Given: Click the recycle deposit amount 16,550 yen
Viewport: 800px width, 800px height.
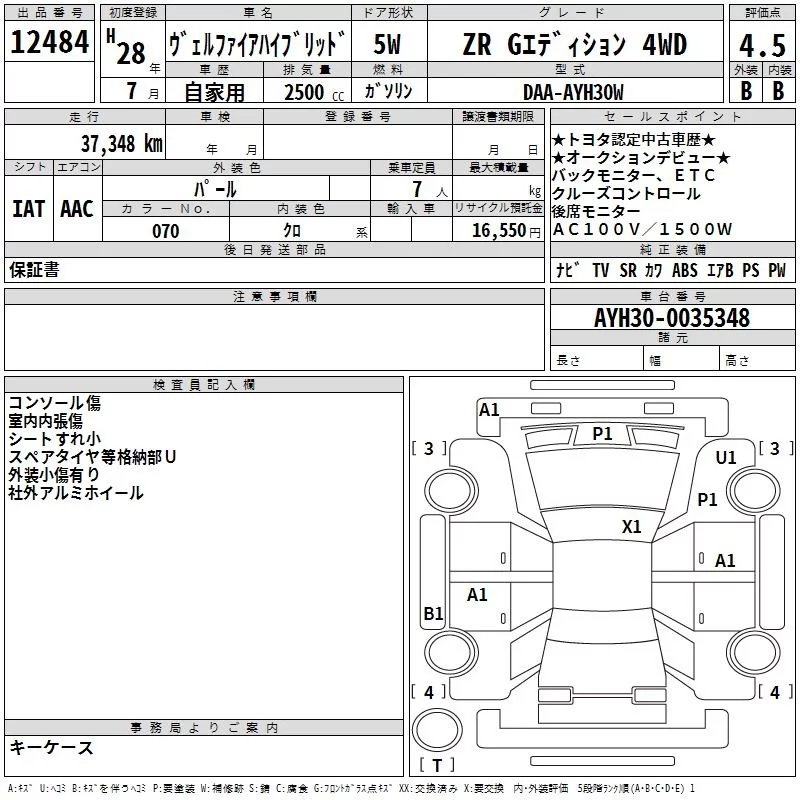Looking at the screenshot, I should pyautogui.click(x=506, y=231).
